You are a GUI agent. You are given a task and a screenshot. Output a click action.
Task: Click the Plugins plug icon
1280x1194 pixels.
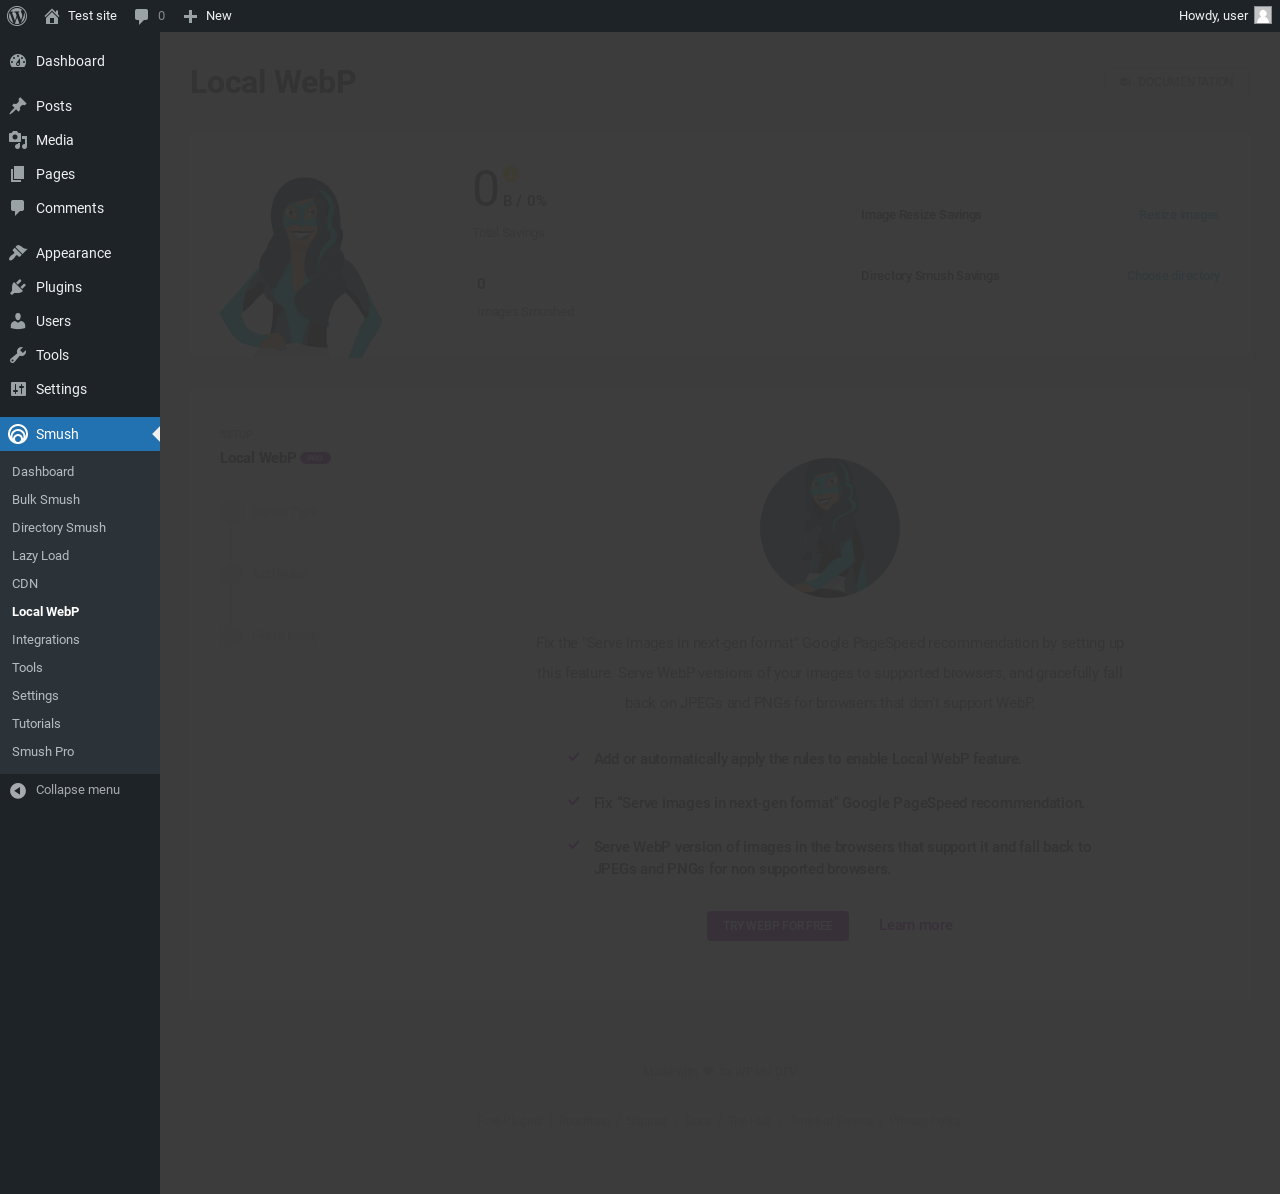[x=18, y=287]
